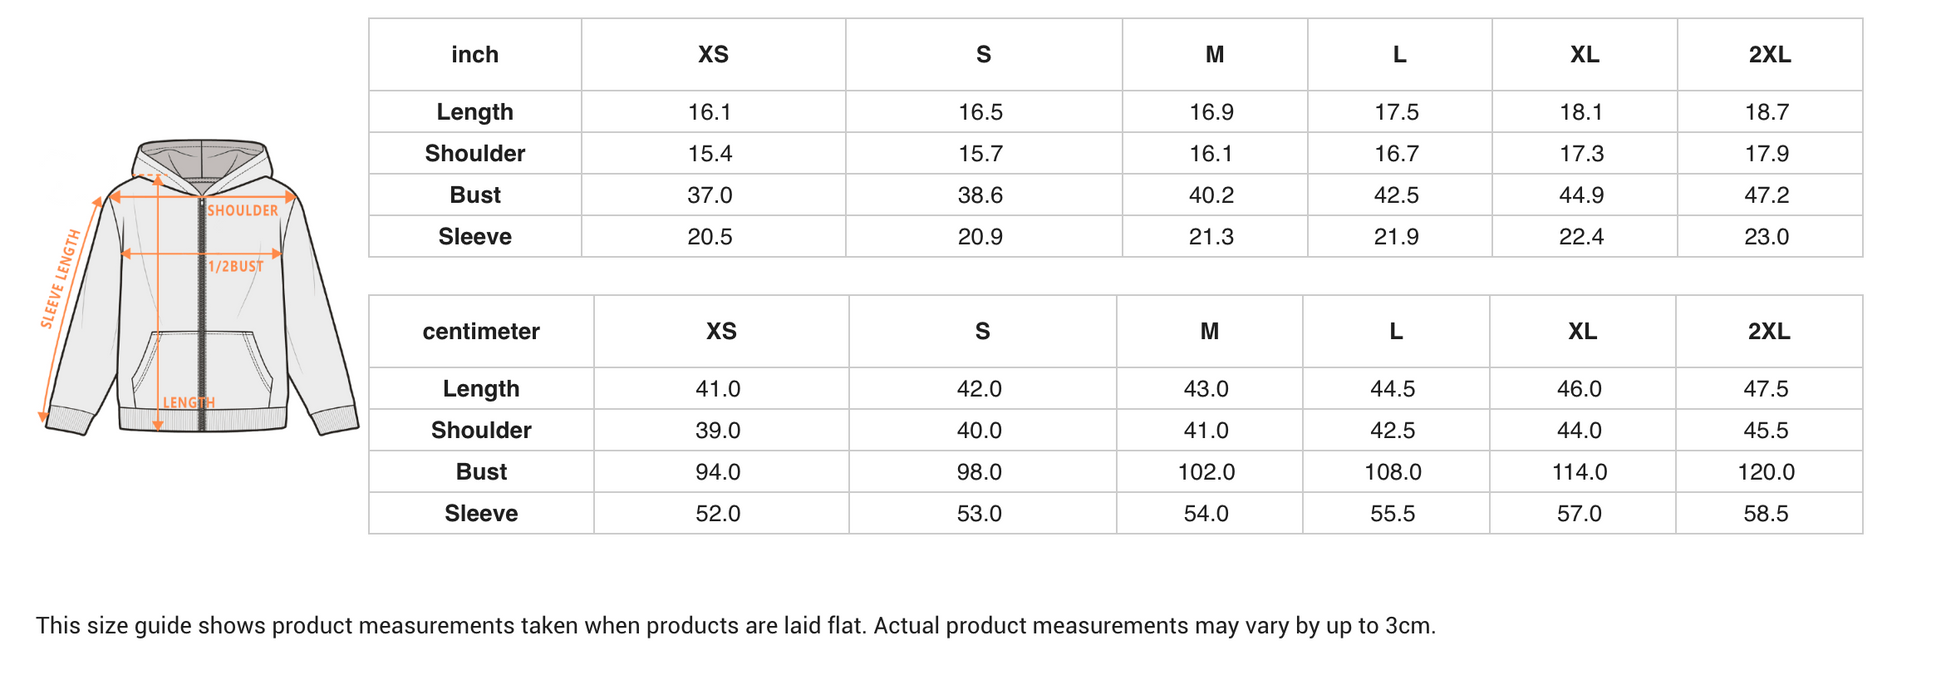Image resolution: width=1946 pixels, height=675 pixels.
Task: Click the orange SHOULDER label on hoodie
Action: pyautogui.click(x=243, y=211)
